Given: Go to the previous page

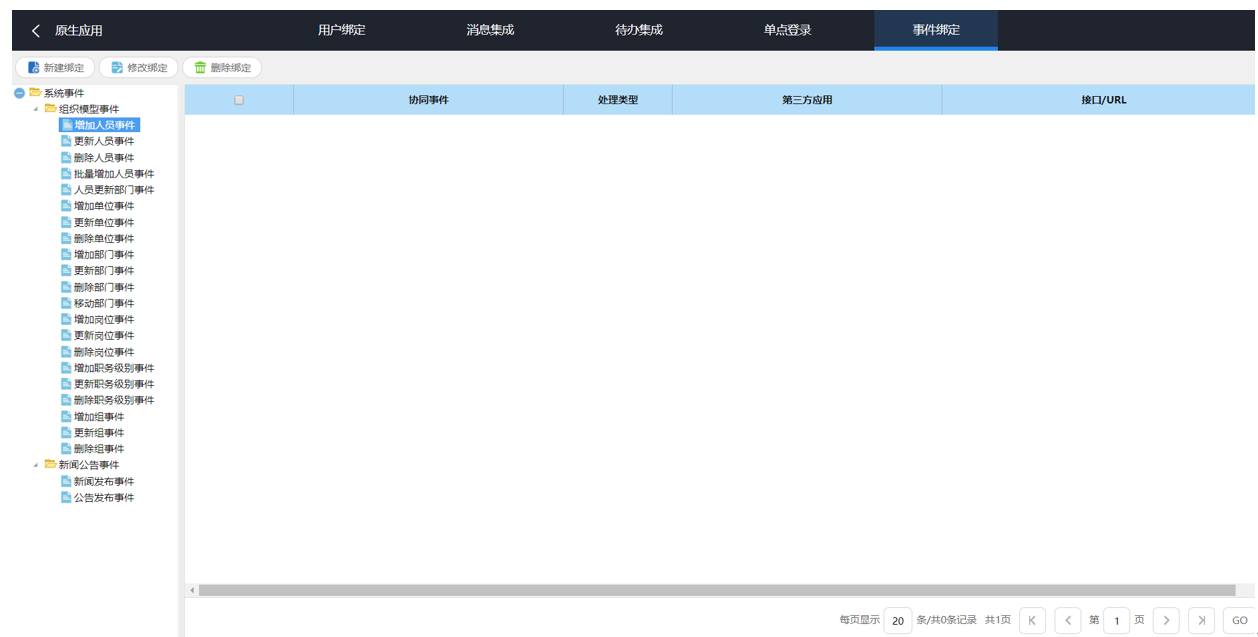Looking at the screenshot, I should click(x=1067, y=620).
